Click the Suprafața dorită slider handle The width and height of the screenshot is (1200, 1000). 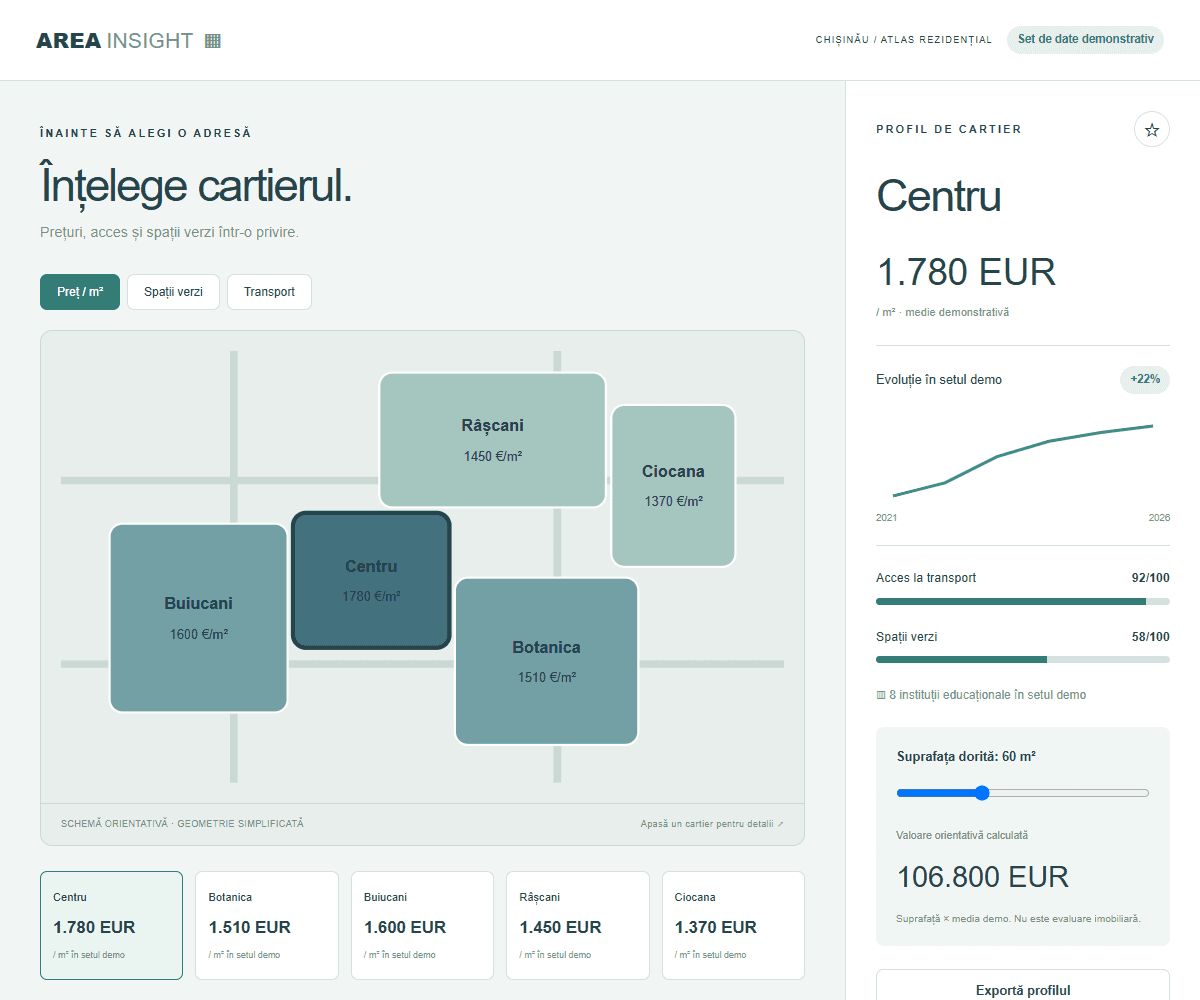[982, 793]
